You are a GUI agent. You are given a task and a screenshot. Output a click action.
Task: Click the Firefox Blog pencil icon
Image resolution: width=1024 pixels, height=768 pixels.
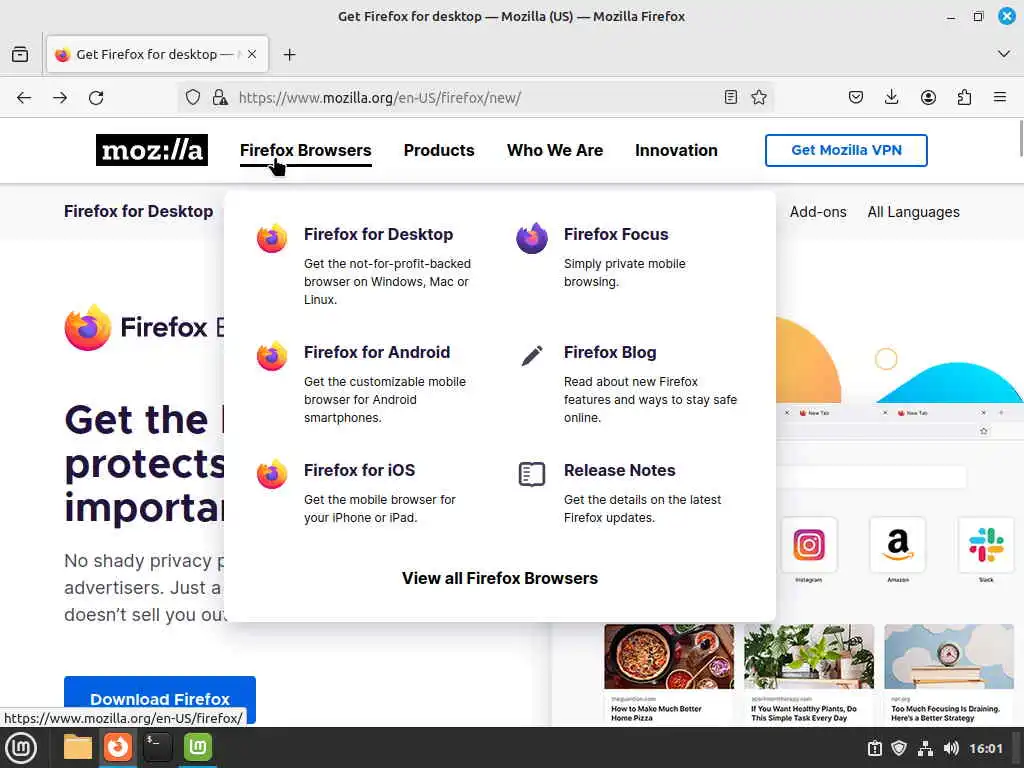pos(532,356)
